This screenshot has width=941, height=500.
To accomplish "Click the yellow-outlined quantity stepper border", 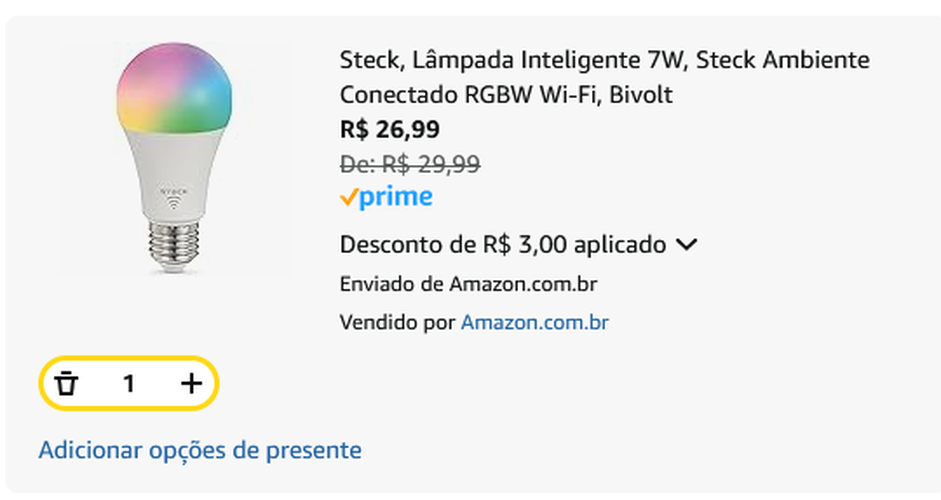I will (129, 359).
